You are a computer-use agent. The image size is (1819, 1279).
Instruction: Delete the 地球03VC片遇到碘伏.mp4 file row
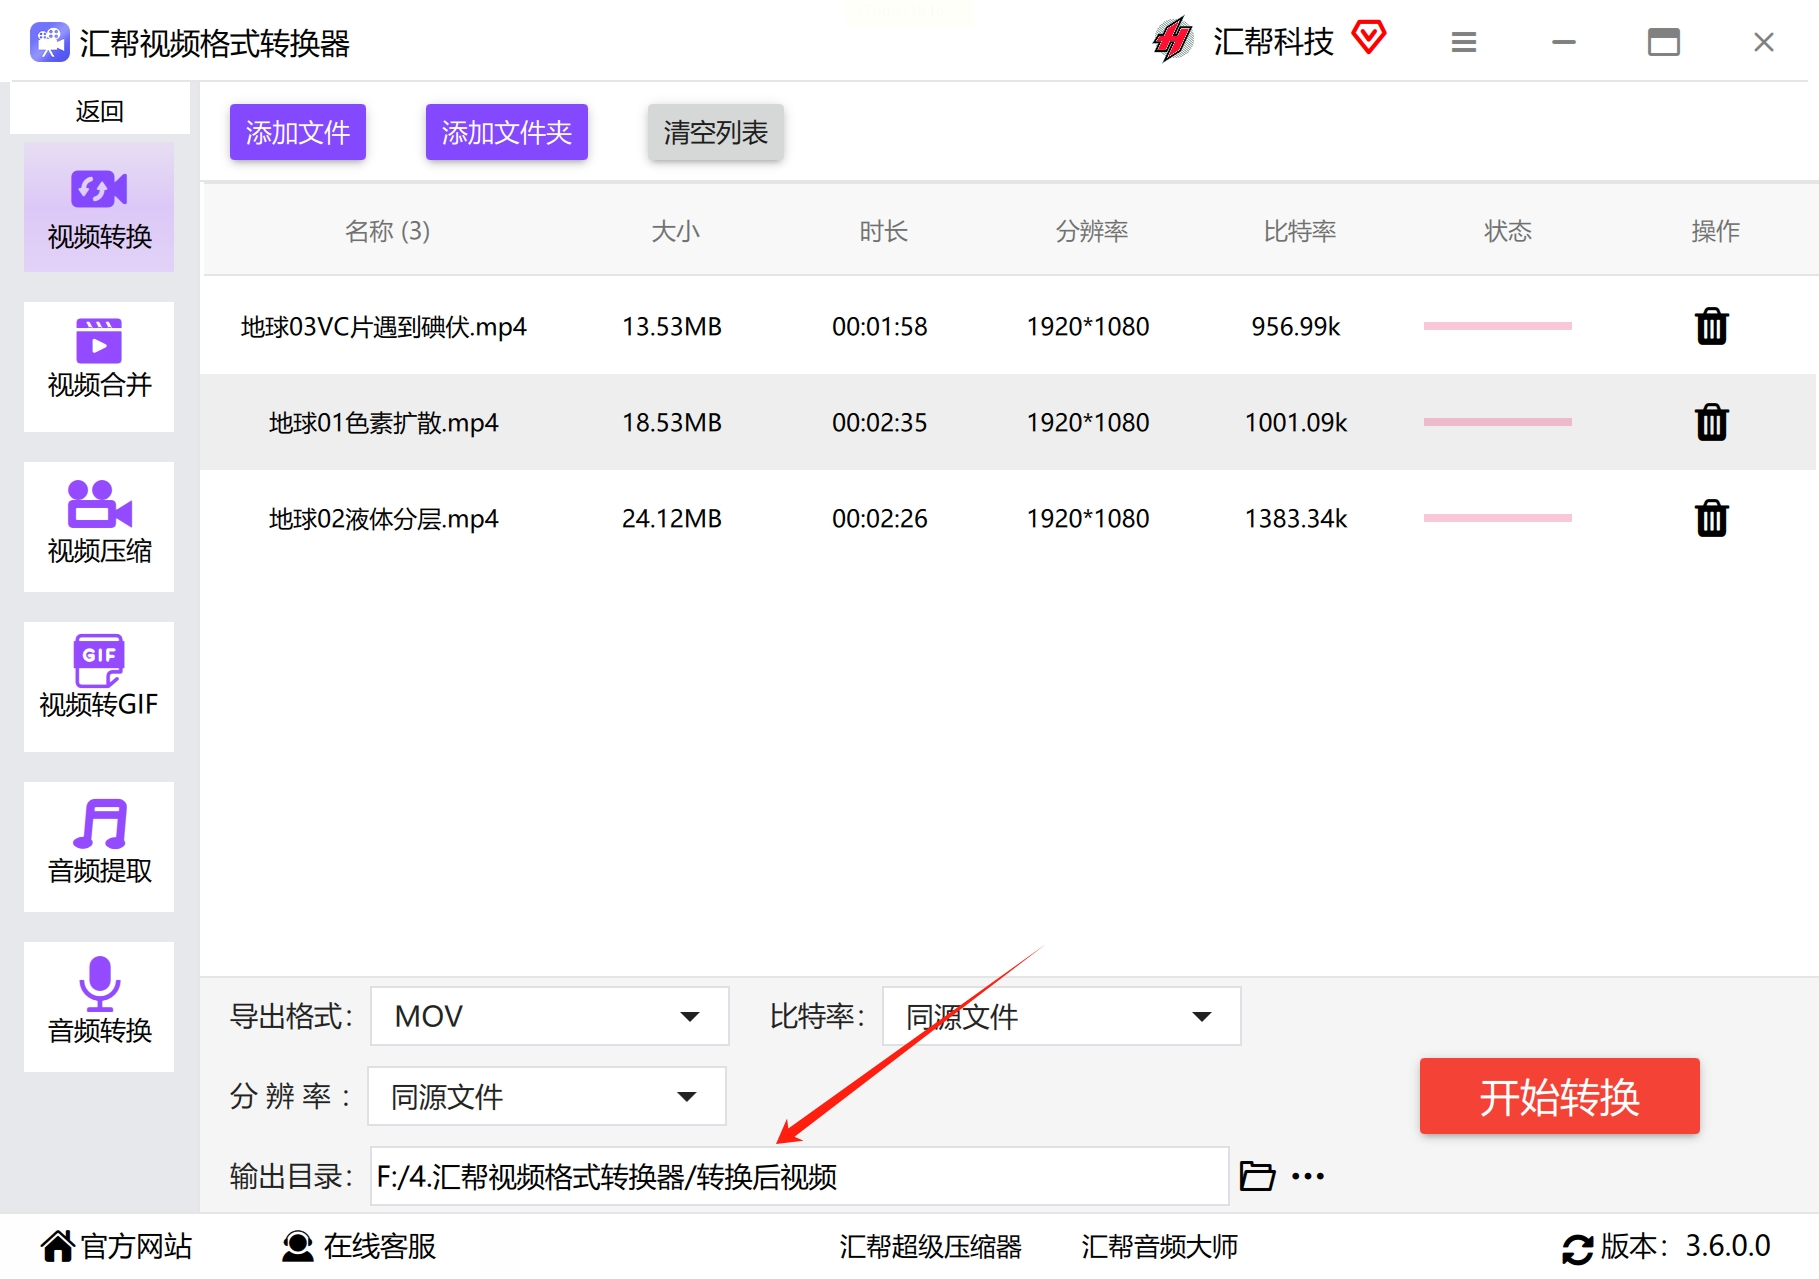click(x=1711, y=327)
